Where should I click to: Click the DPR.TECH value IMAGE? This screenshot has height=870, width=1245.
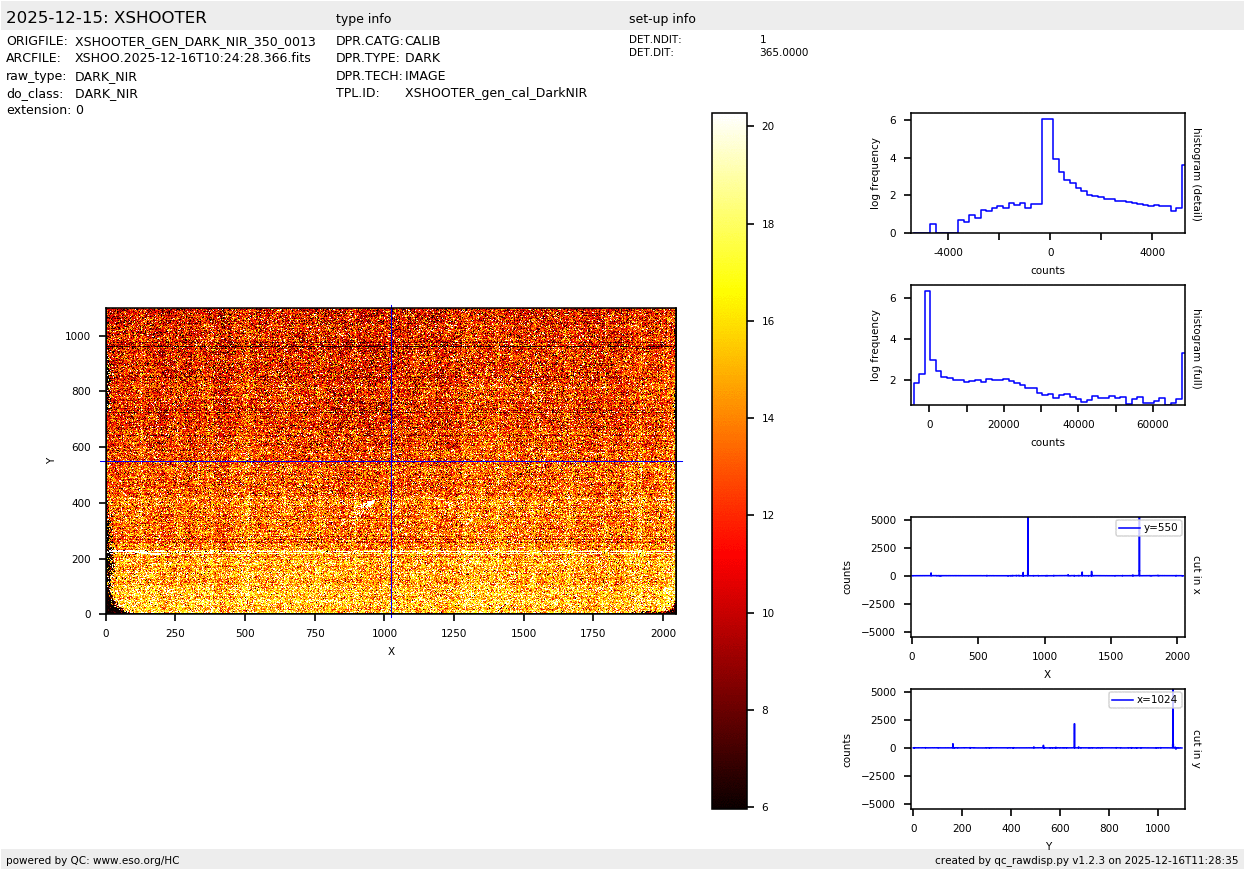coord(425,76)
